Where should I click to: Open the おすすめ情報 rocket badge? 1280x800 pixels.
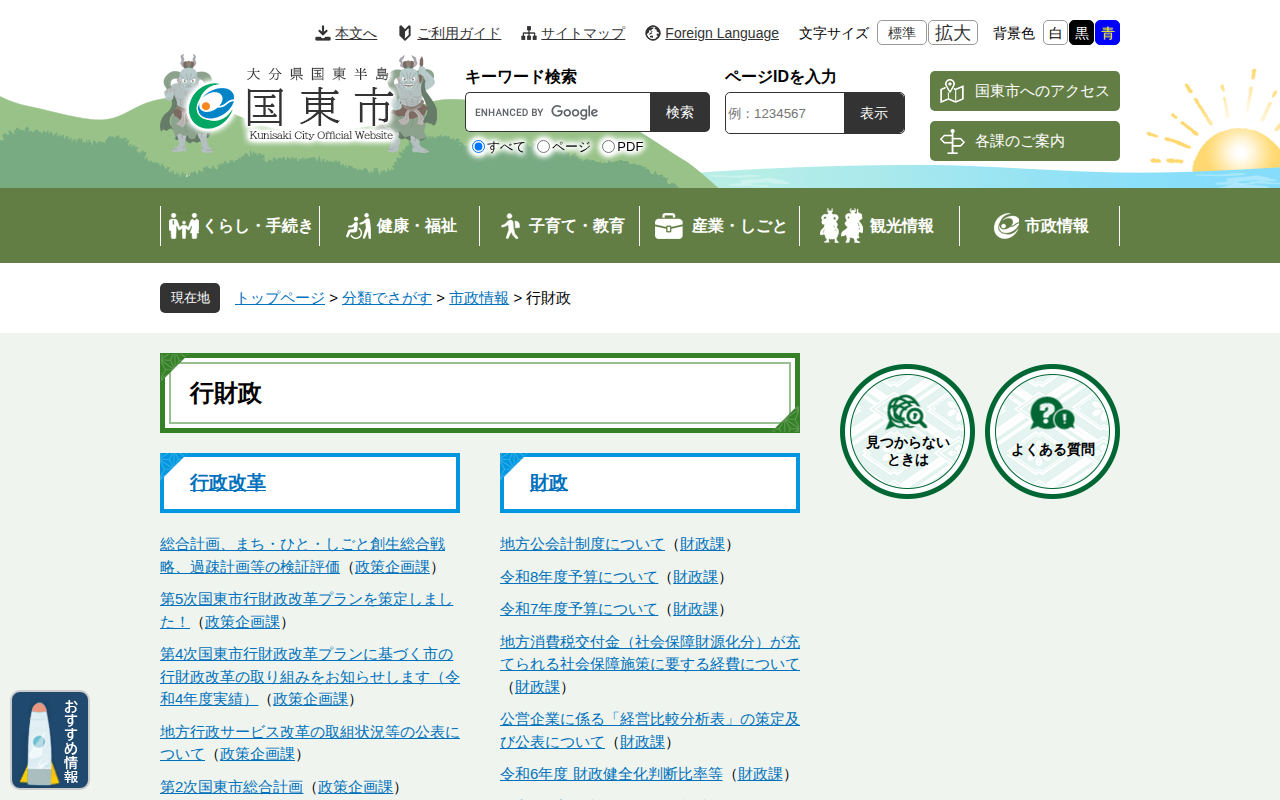[50, 740]
